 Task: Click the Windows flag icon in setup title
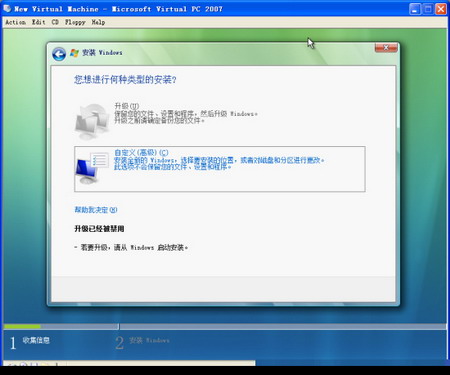point(74,53)
